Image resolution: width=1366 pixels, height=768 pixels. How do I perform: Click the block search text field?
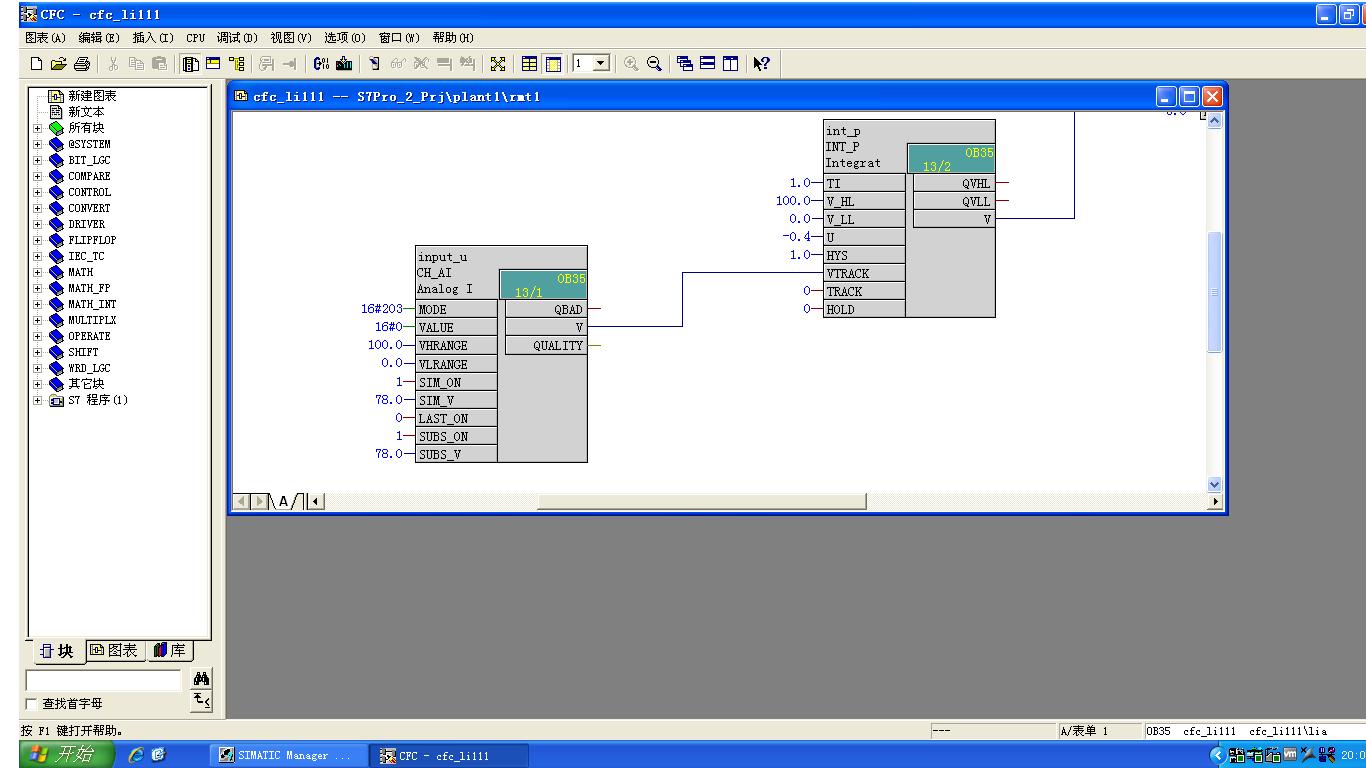coord(103,680)
